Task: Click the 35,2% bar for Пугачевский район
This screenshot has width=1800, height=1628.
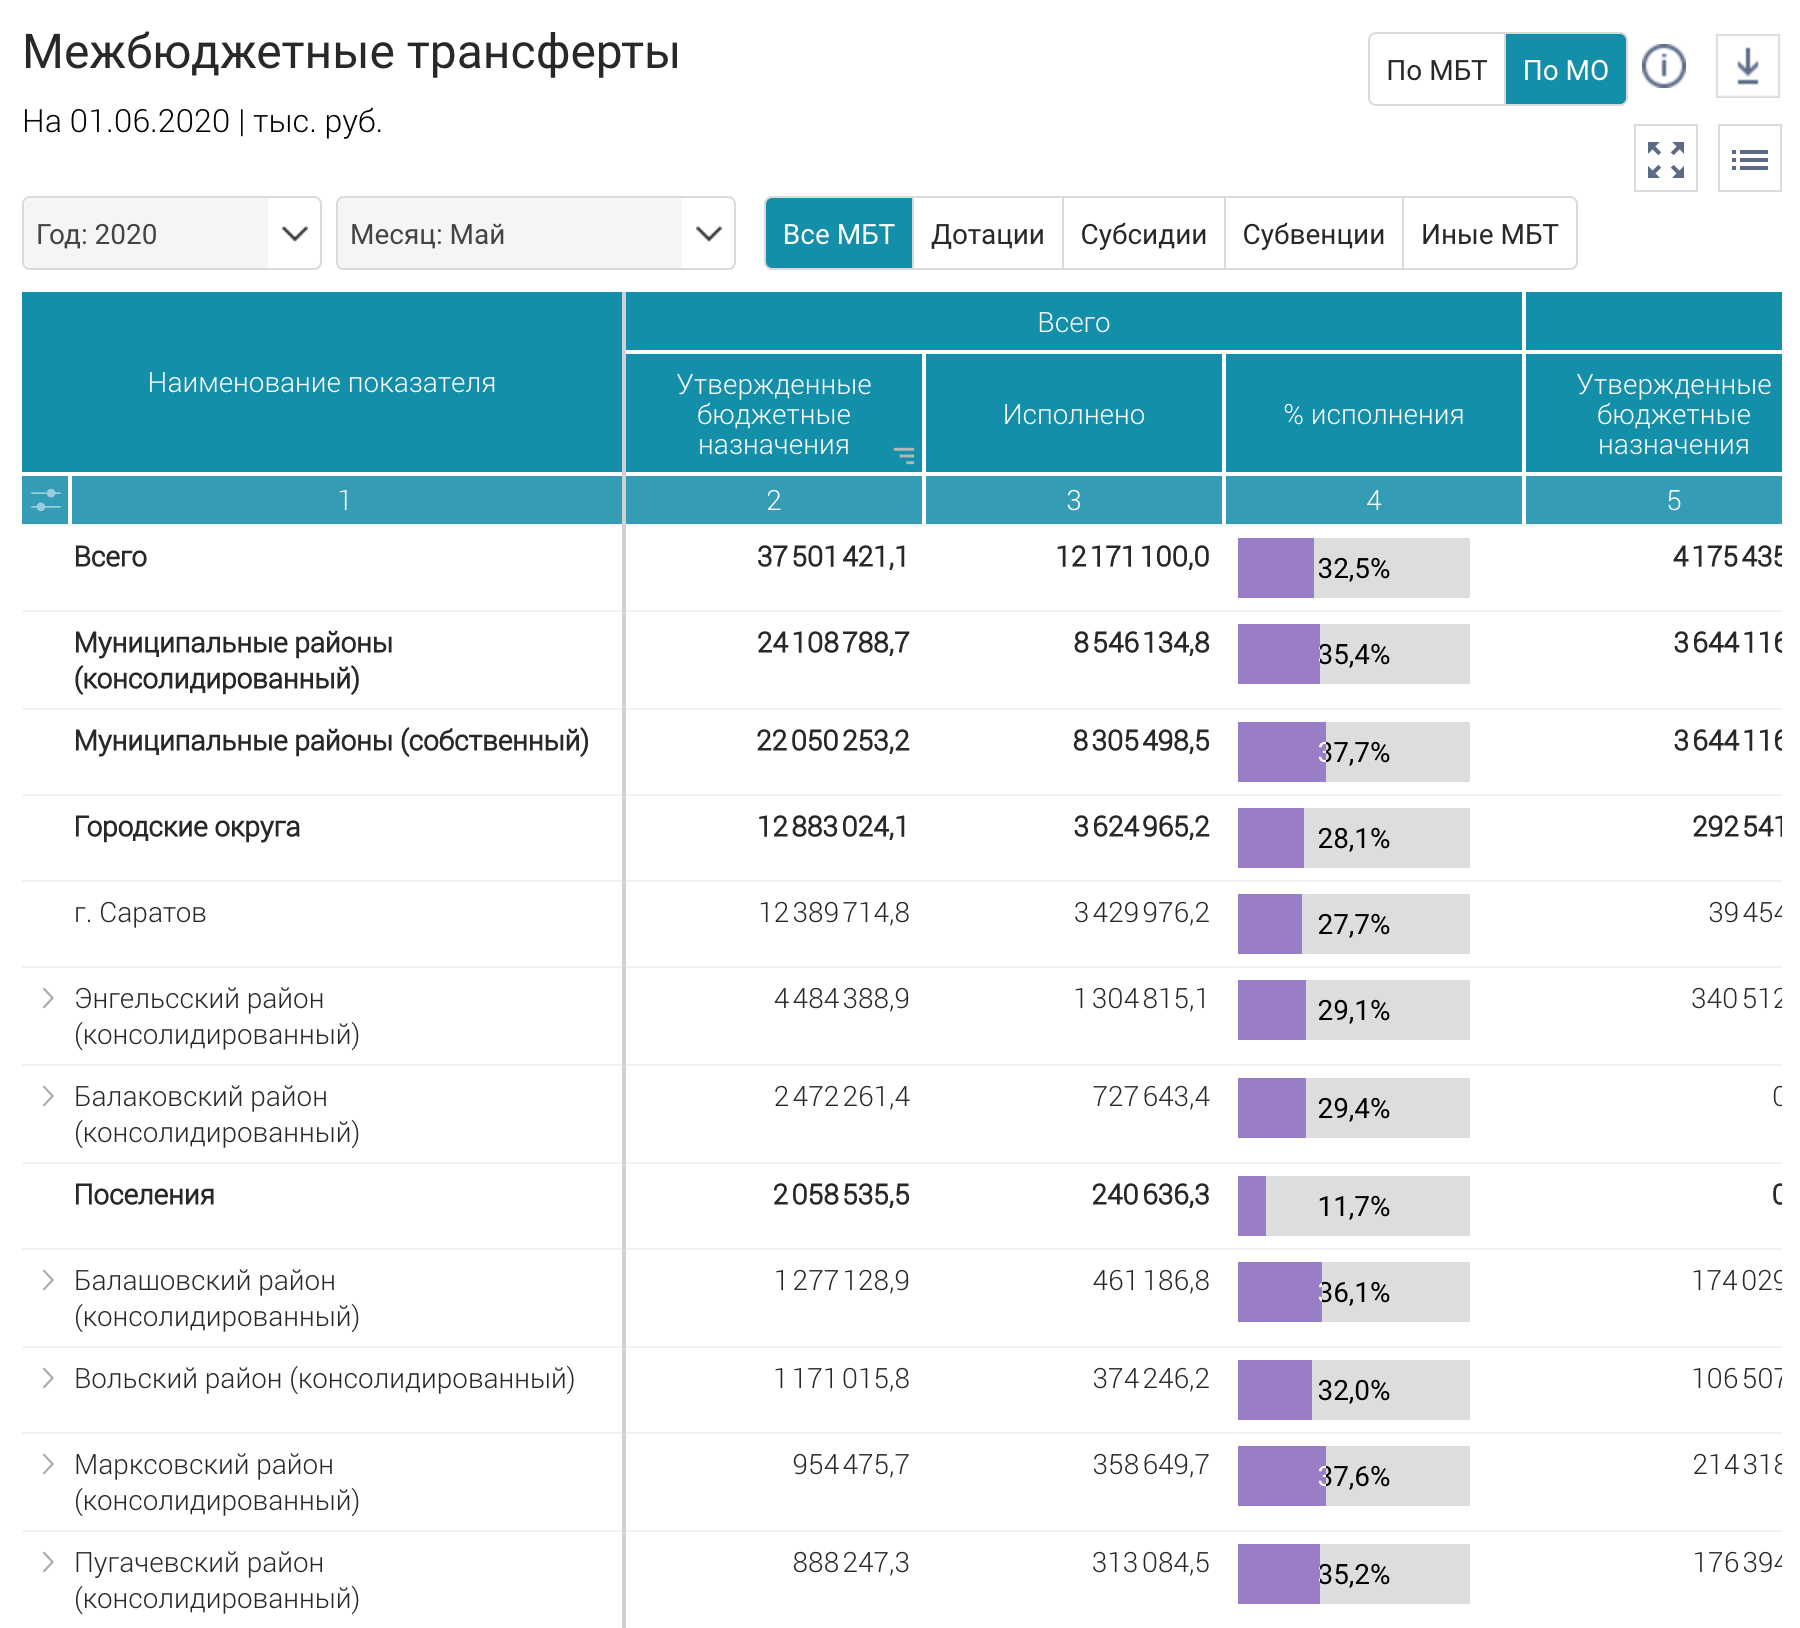Action: coord(1354,1574)
